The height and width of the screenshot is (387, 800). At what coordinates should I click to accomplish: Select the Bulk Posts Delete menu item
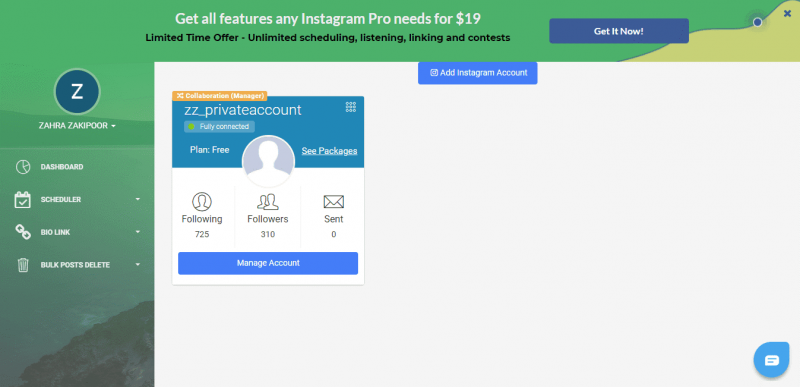(x=75, y=265)
